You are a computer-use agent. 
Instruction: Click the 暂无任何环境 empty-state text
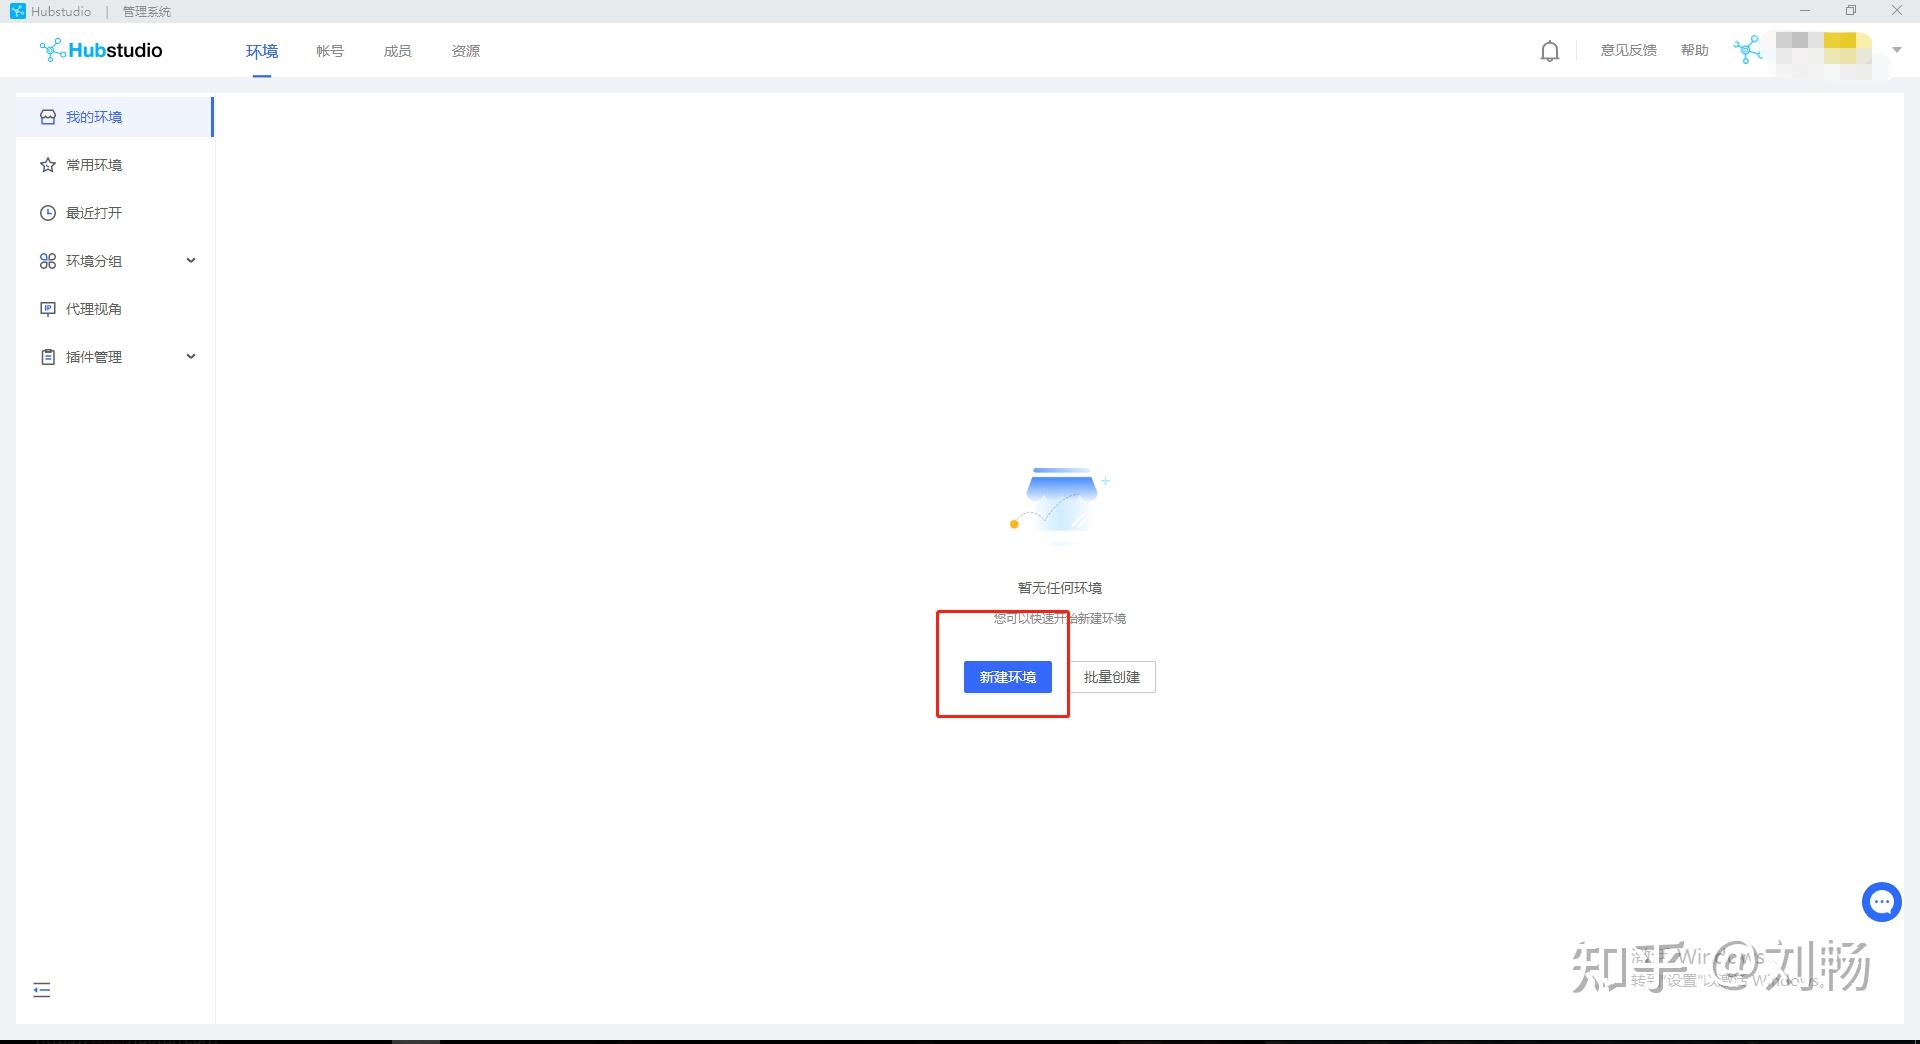(1060, 588)
